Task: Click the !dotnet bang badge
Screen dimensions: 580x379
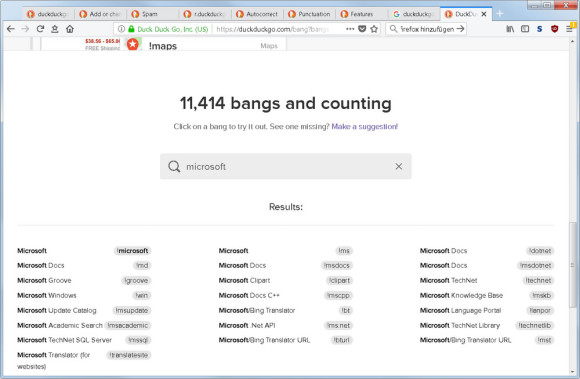Action: pos(540,251)
